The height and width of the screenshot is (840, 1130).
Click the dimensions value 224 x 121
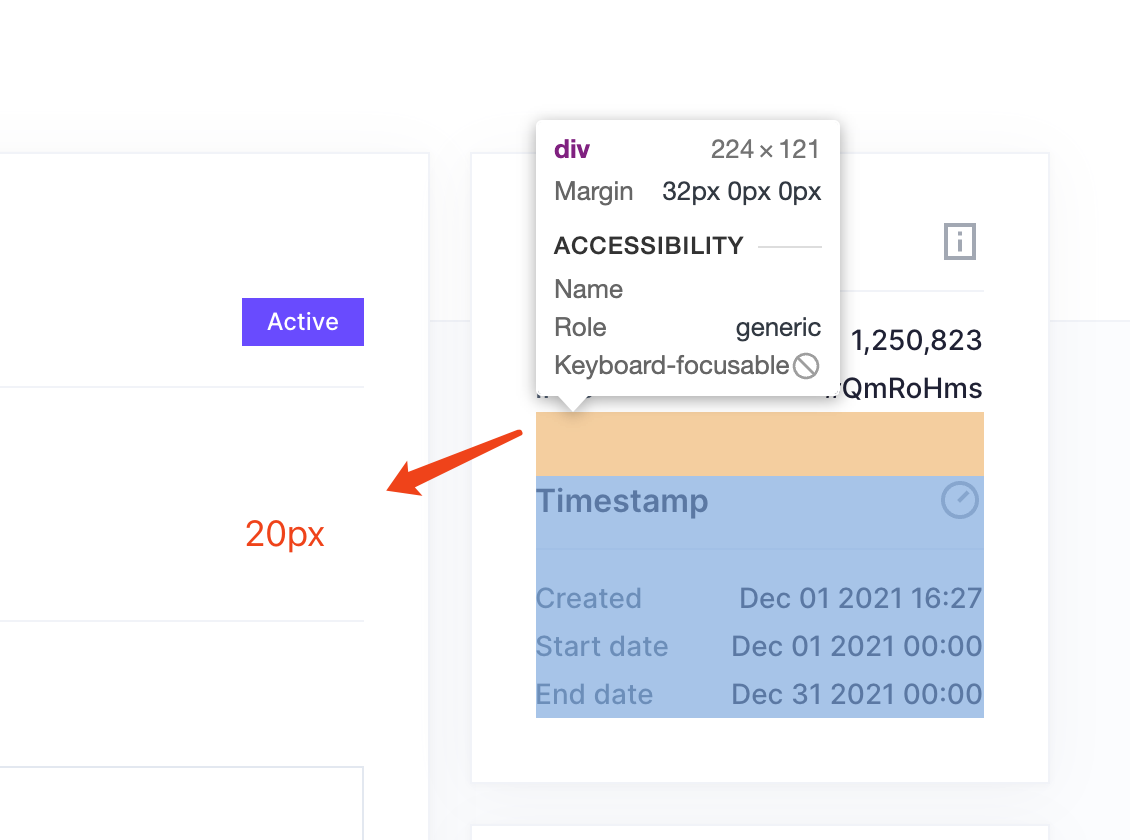(x=765, y=148)
